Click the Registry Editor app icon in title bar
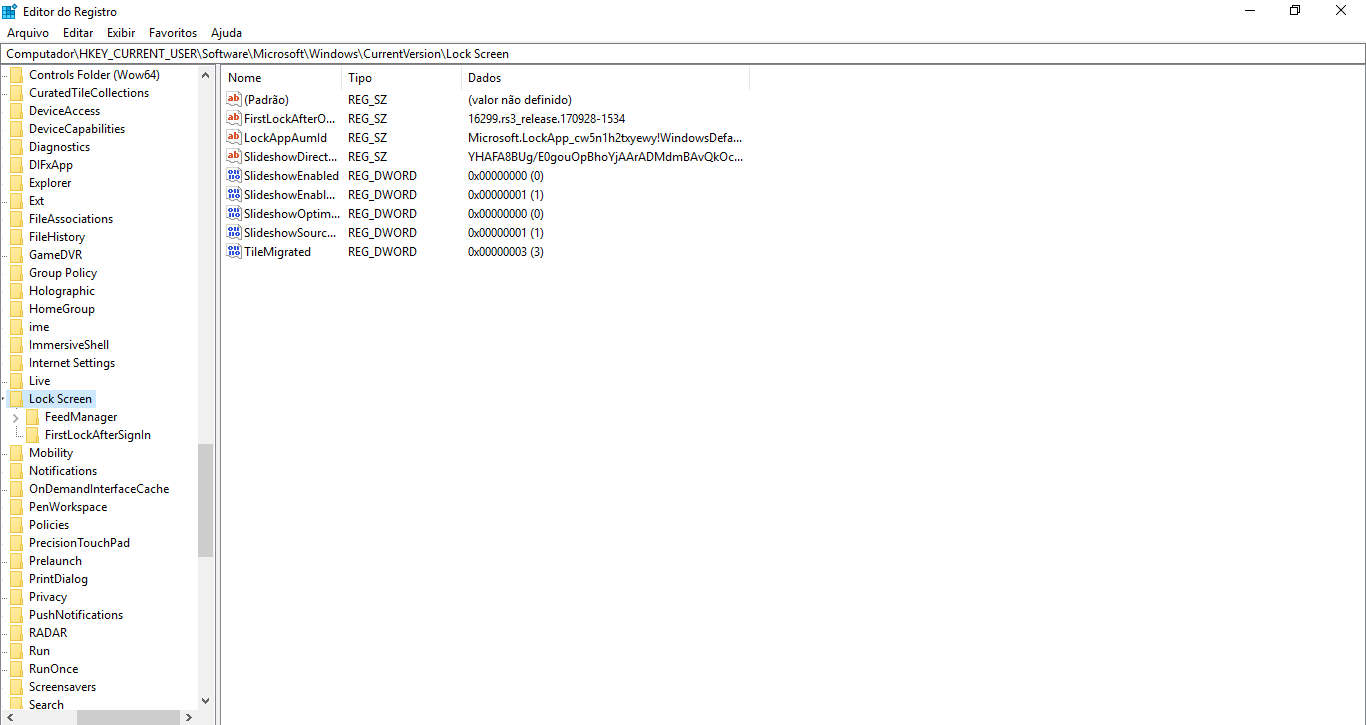The height and width of the screenshot is (725, 1366). [9, 11]
